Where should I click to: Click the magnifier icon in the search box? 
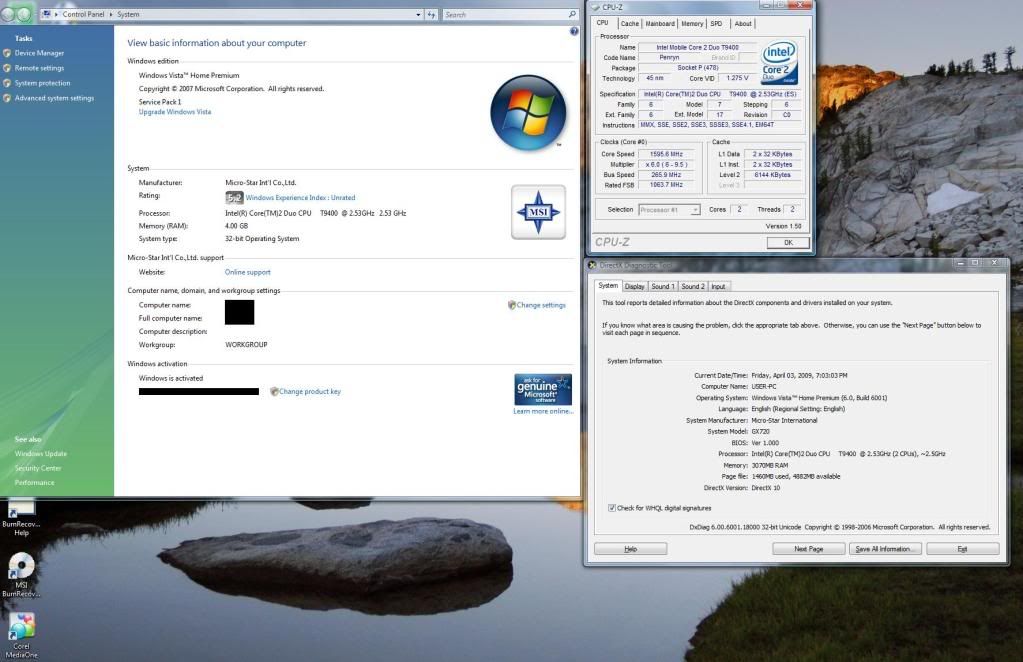572,14
